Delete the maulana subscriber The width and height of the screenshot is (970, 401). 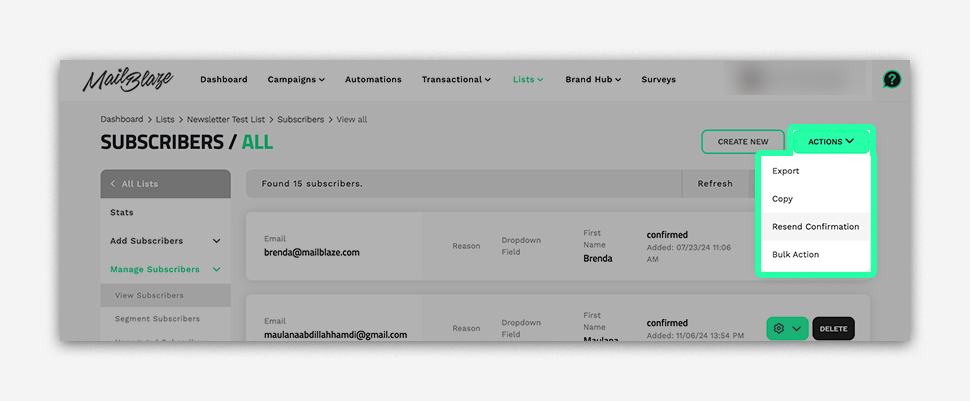click(833, 328)
